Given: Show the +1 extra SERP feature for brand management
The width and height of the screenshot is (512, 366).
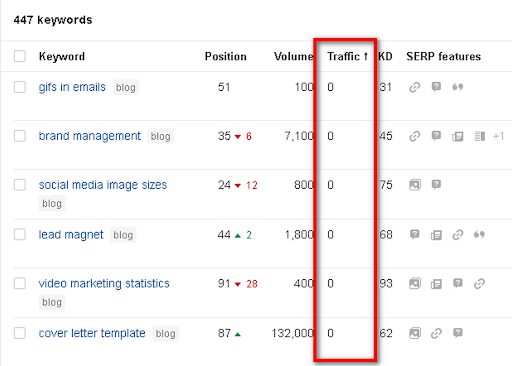Looking at the screenshot, I should click(x=498, y=136).
